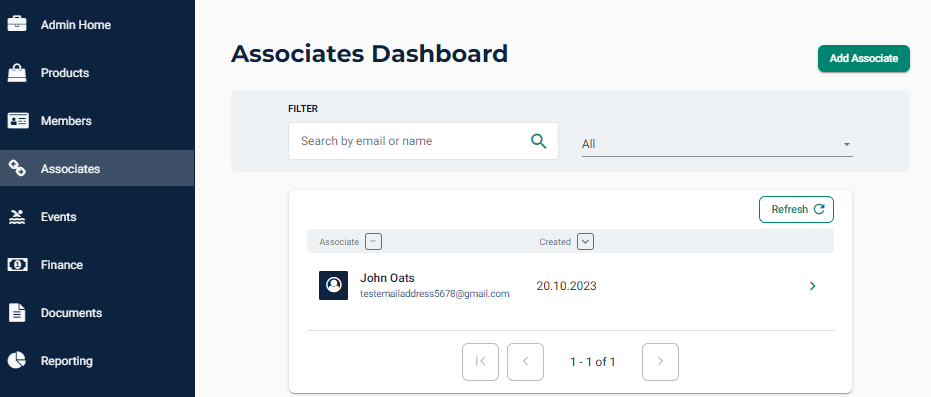Click John Oats avatar icon

click(x=333, y=285)
